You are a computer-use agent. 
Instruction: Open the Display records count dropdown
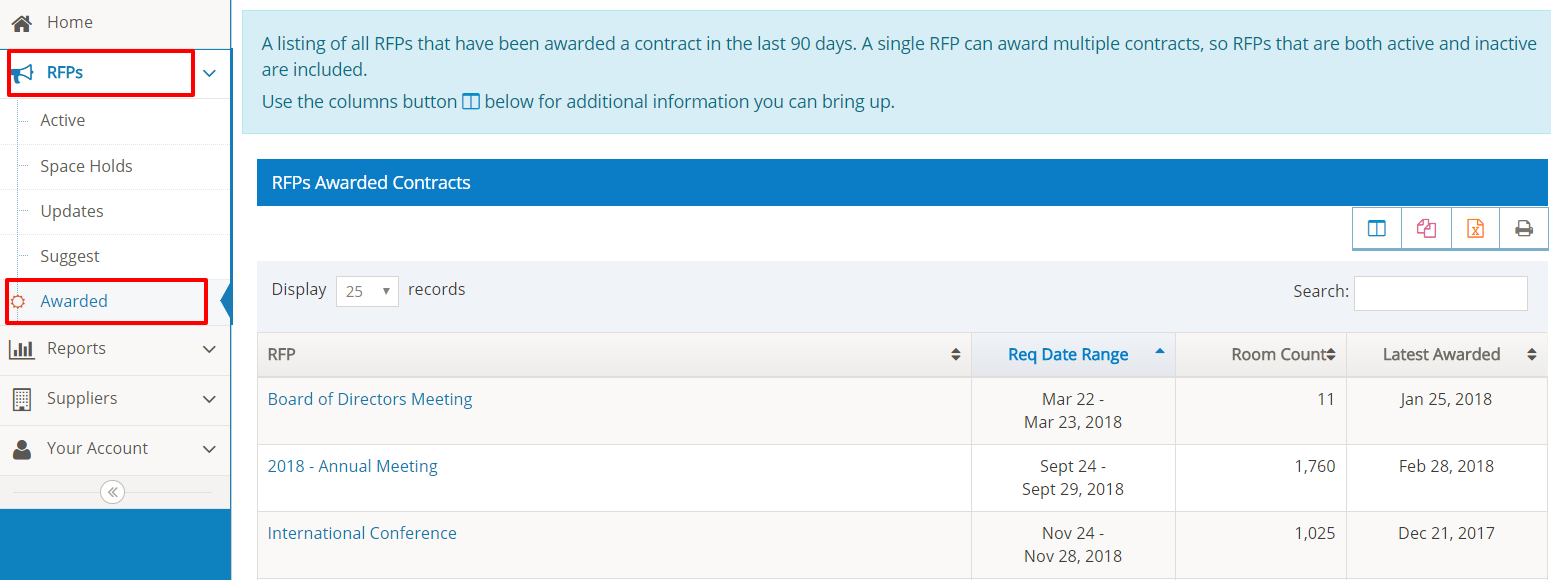coord(367,291)
